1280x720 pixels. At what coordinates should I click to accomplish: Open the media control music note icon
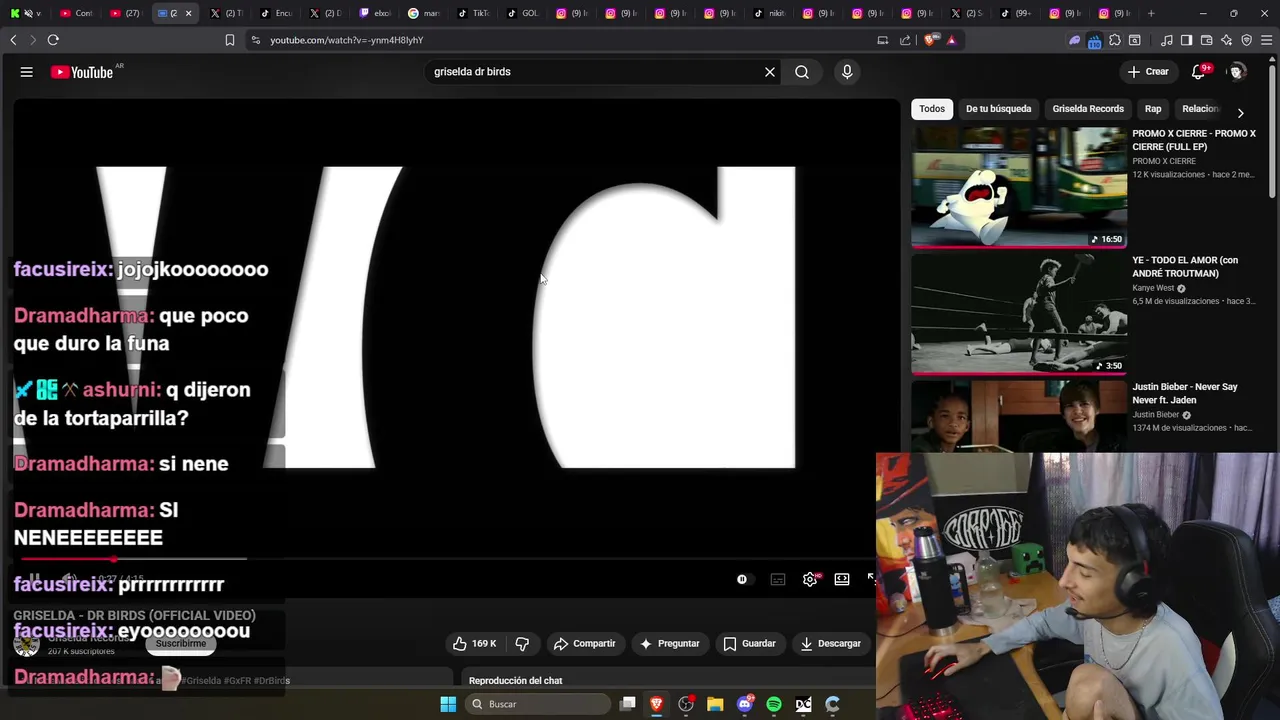1167,40
